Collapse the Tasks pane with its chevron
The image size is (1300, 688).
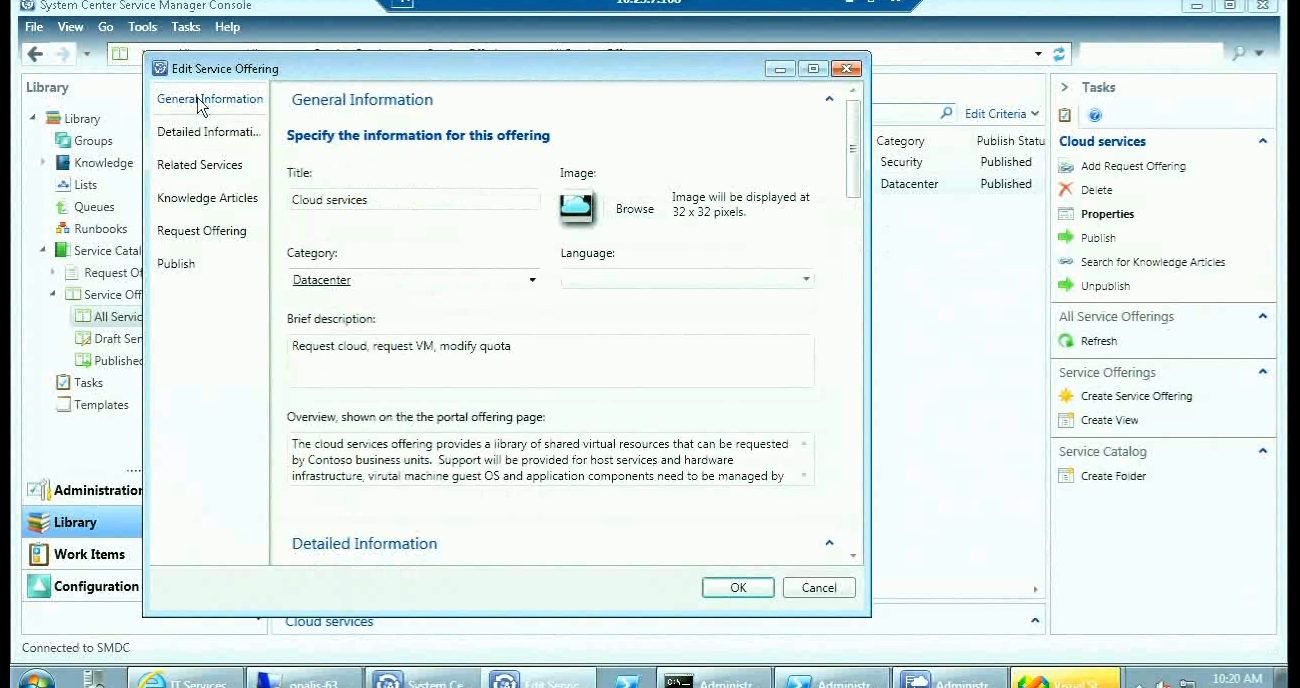1064,87
